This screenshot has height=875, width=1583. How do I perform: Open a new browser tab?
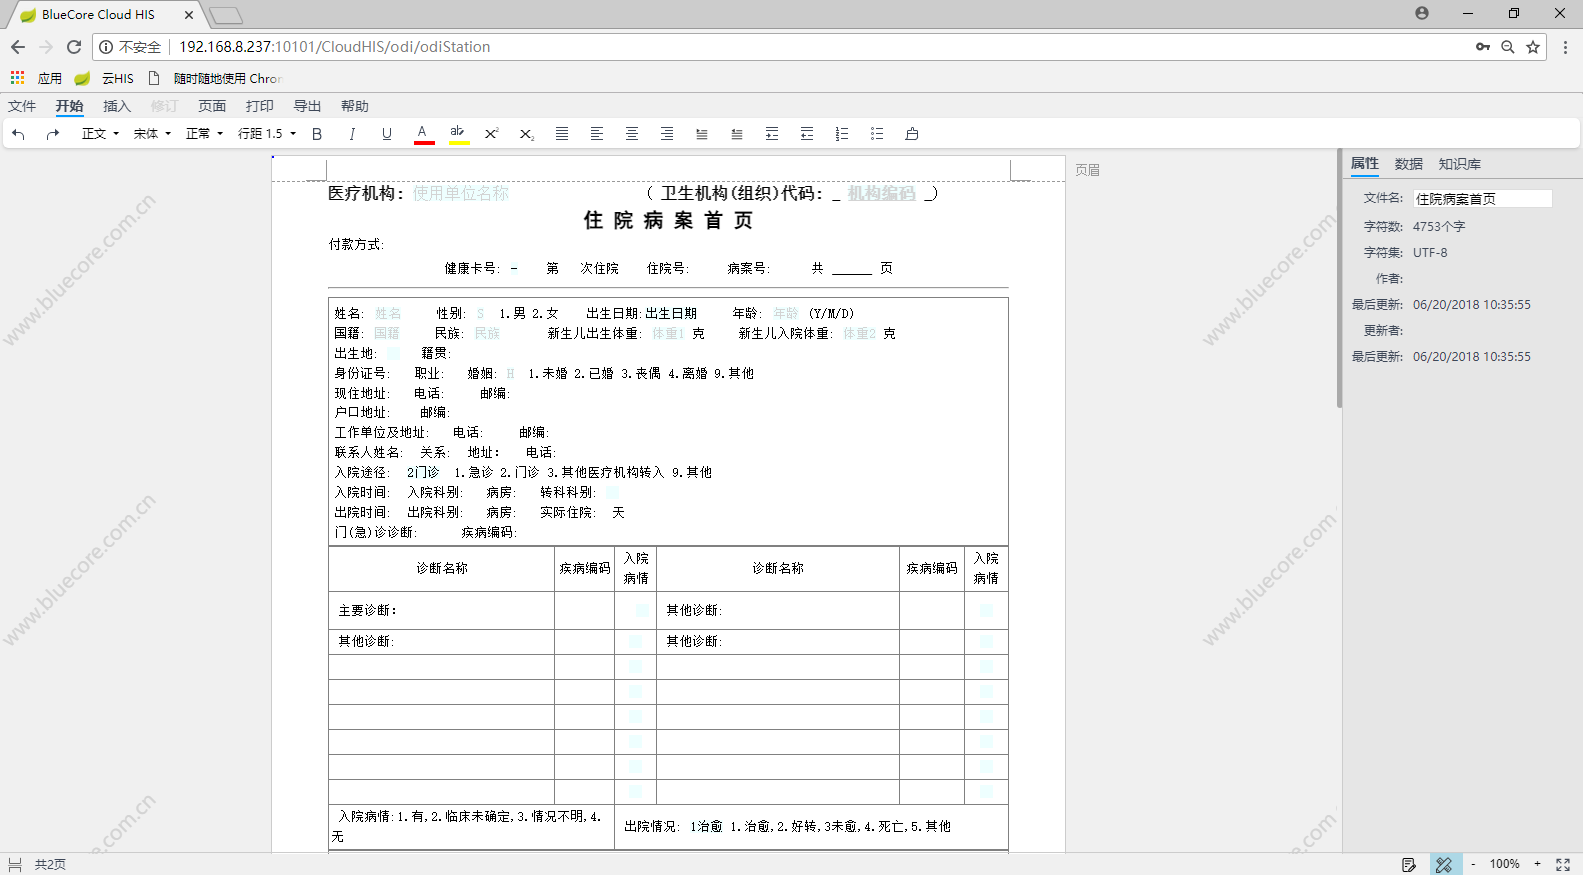pyautogui.click(x=226, y=15)
